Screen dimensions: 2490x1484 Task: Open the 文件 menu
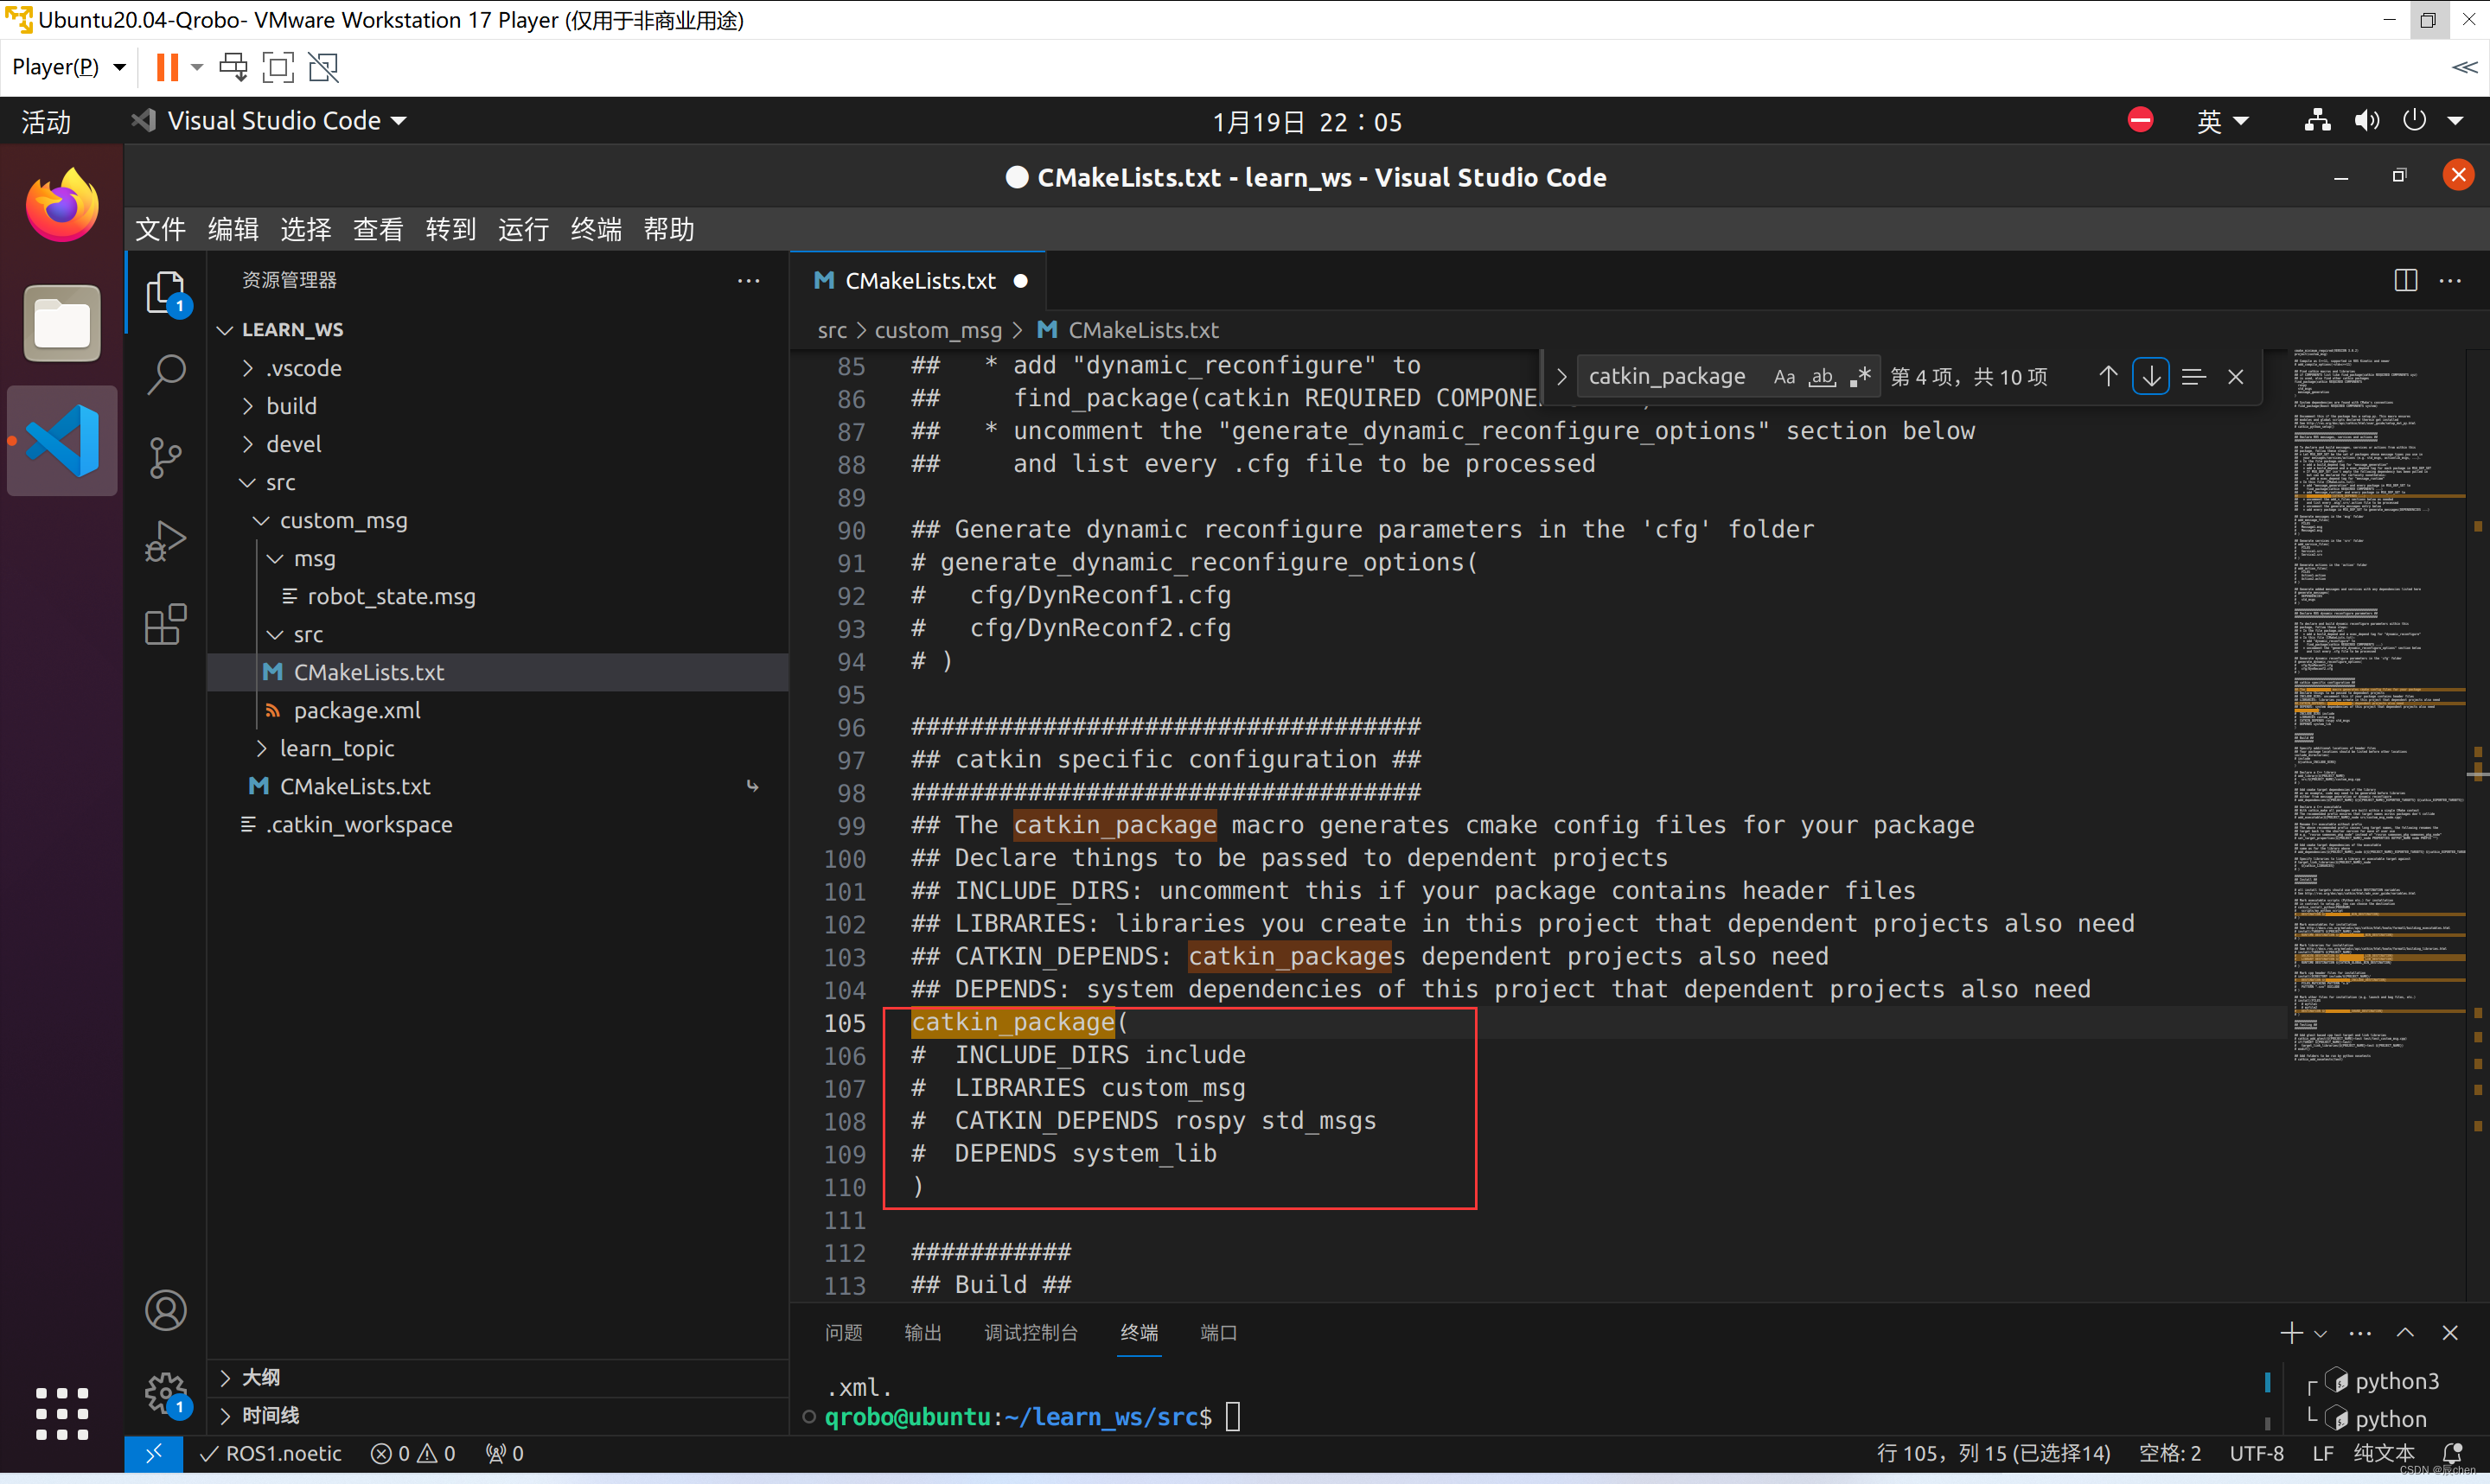coord(160,229)
